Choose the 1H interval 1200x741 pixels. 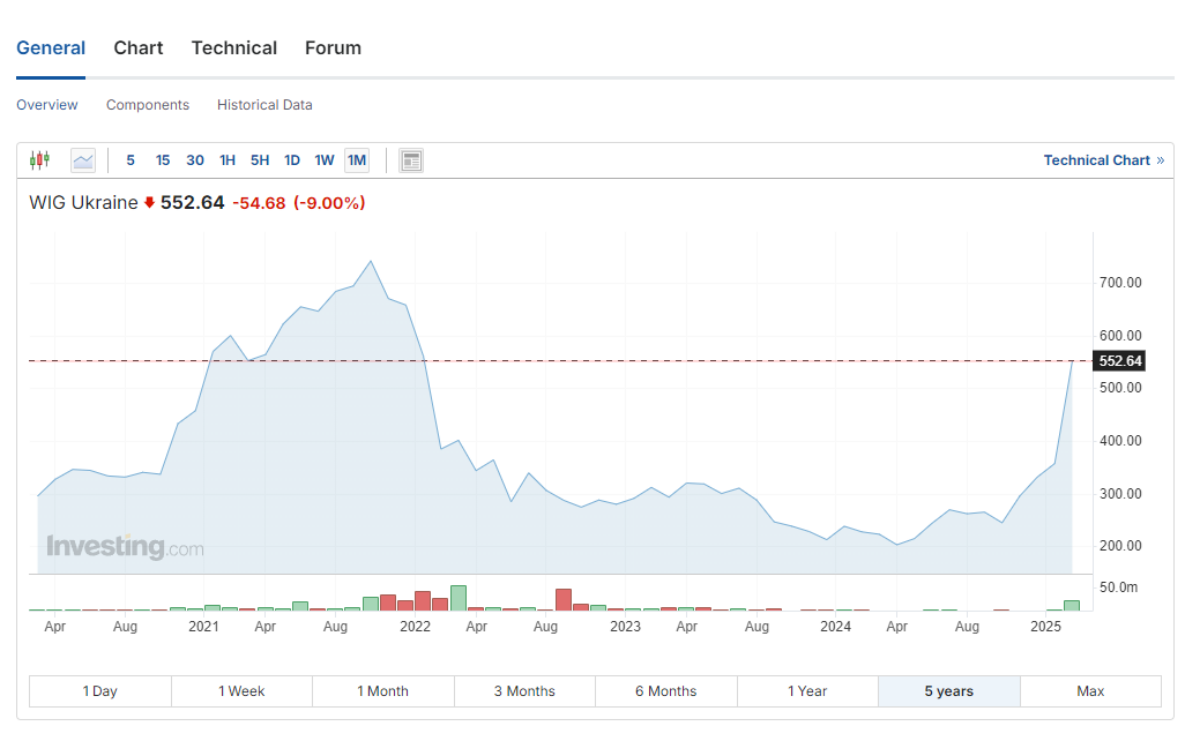[x=227, y=160]
